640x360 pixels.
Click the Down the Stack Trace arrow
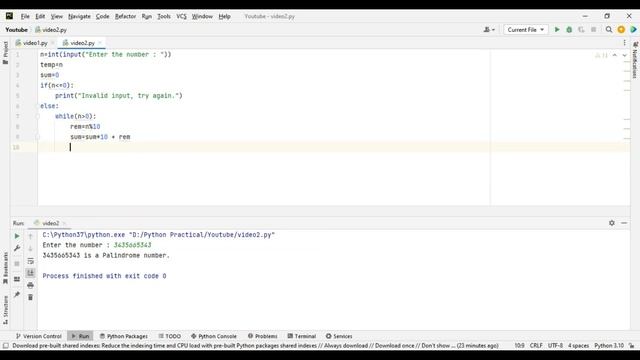point(30,248)
